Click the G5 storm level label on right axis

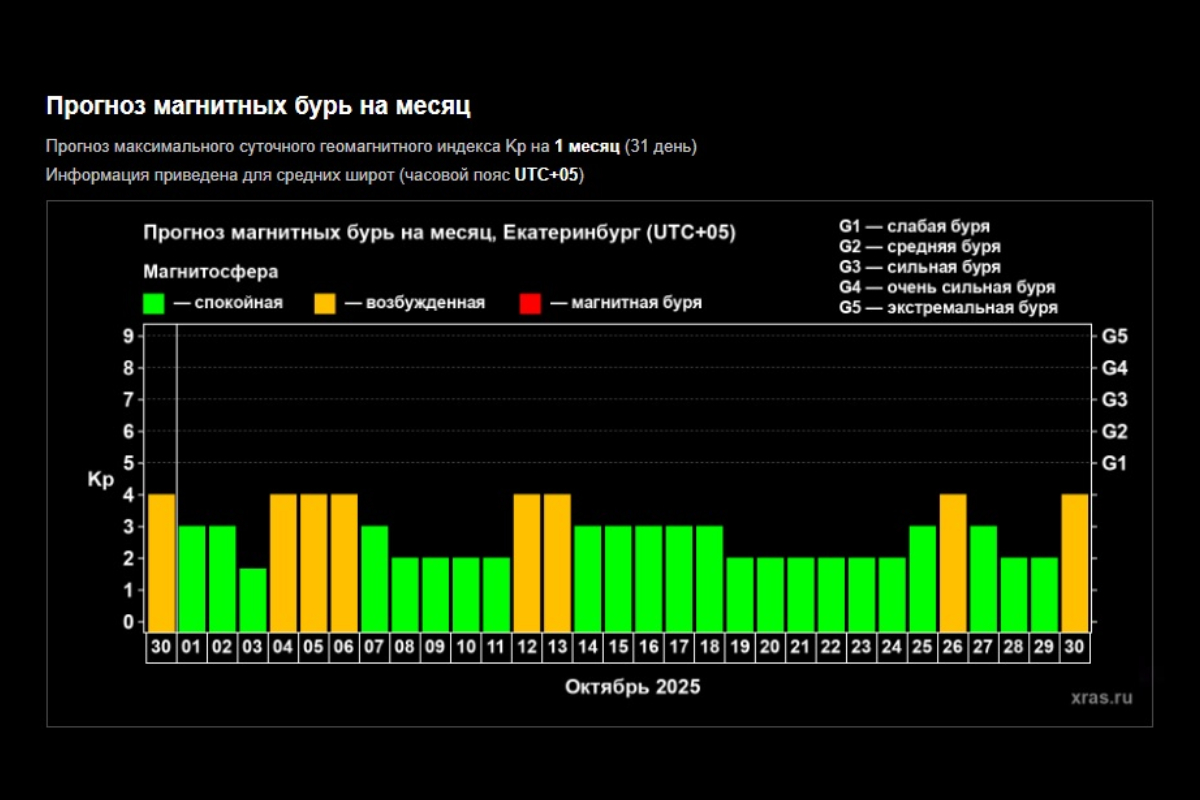1114,336
